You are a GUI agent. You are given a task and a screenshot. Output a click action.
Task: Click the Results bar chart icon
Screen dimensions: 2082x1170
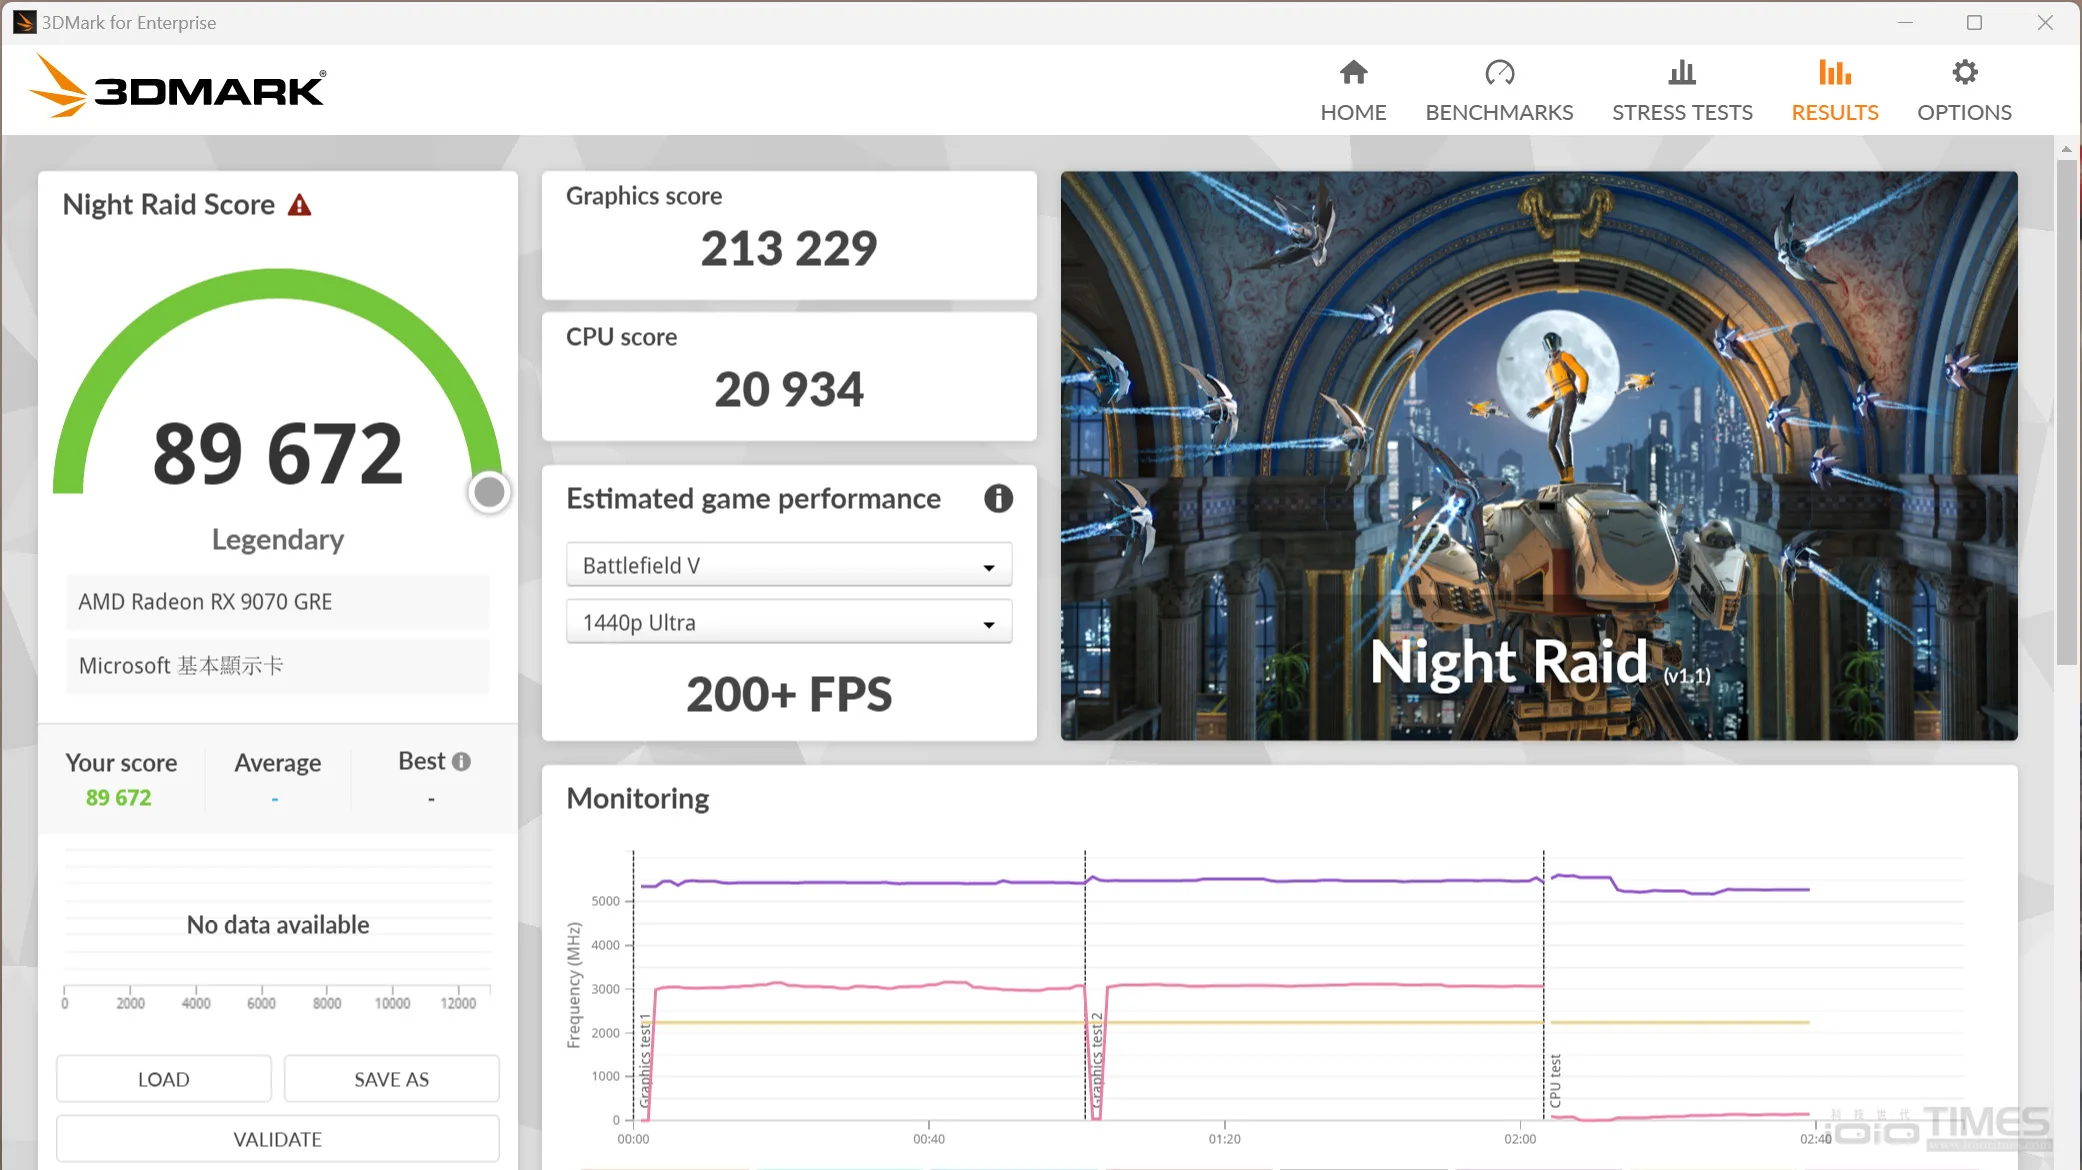pos(1835,72)
